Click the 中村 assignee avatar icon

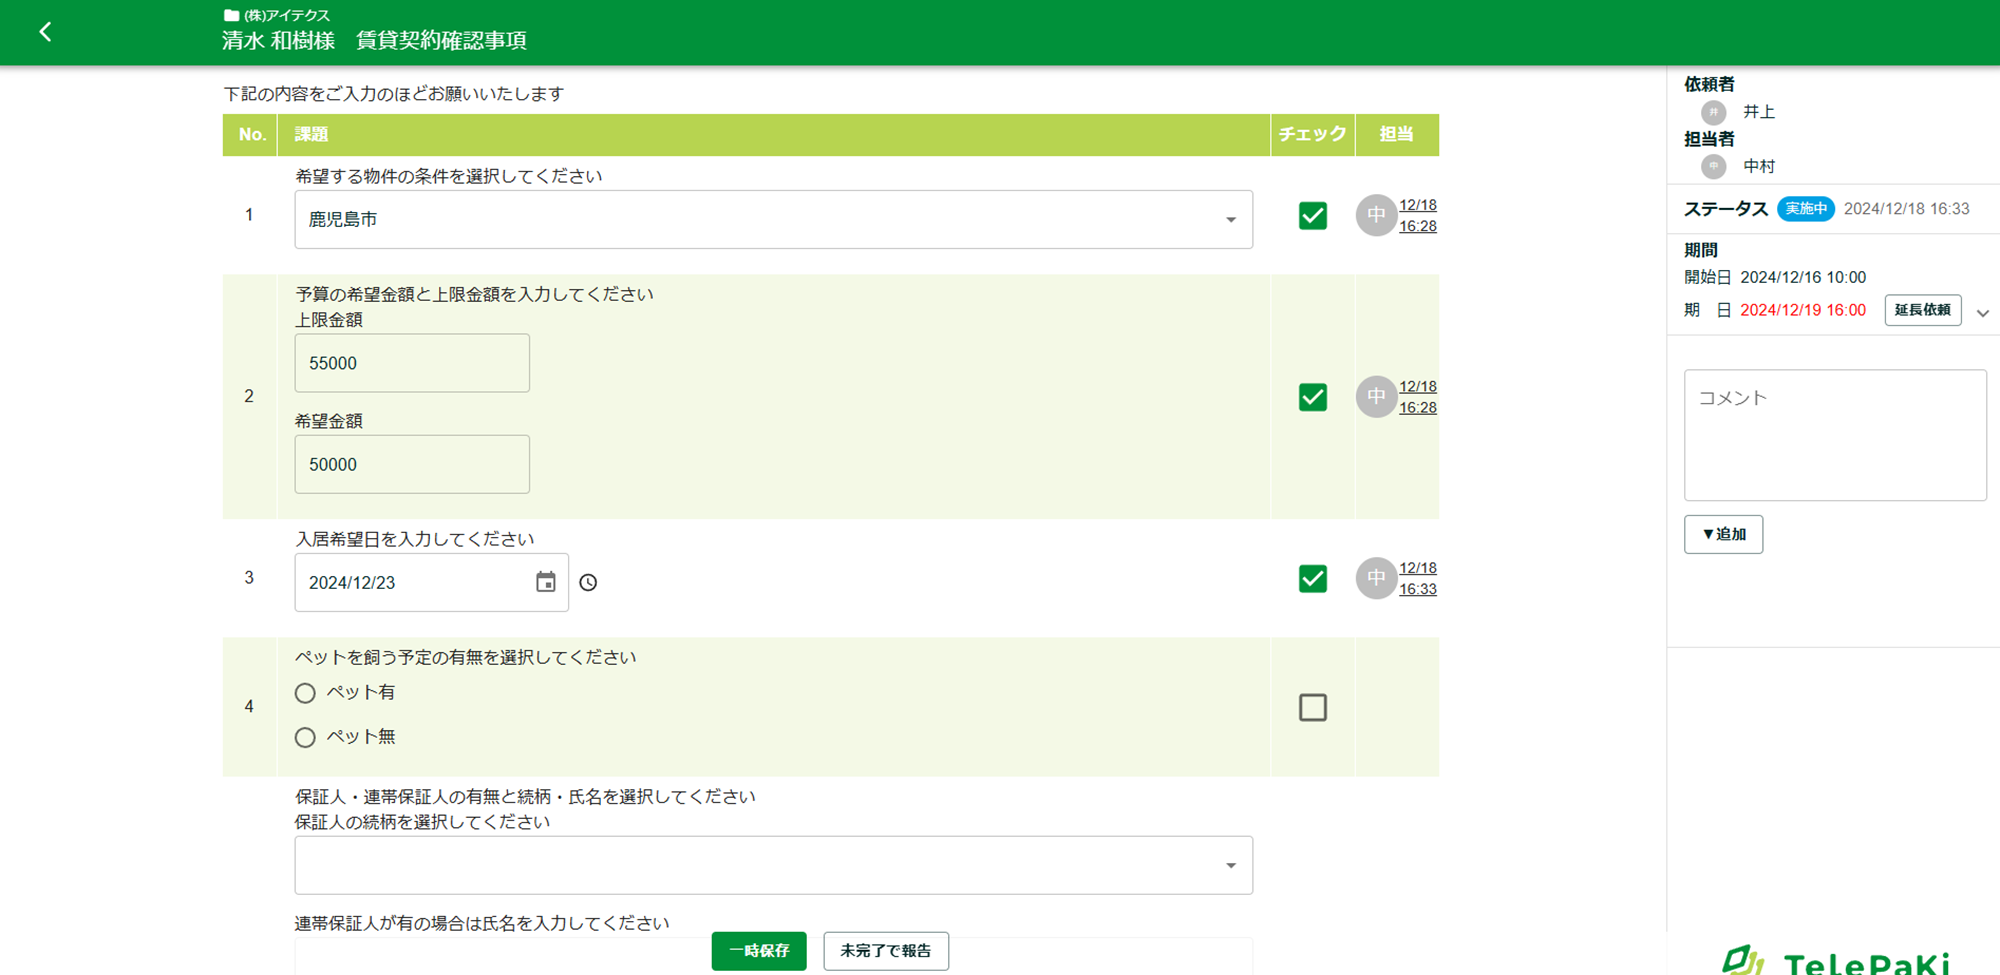click(x=1713, y=166)
